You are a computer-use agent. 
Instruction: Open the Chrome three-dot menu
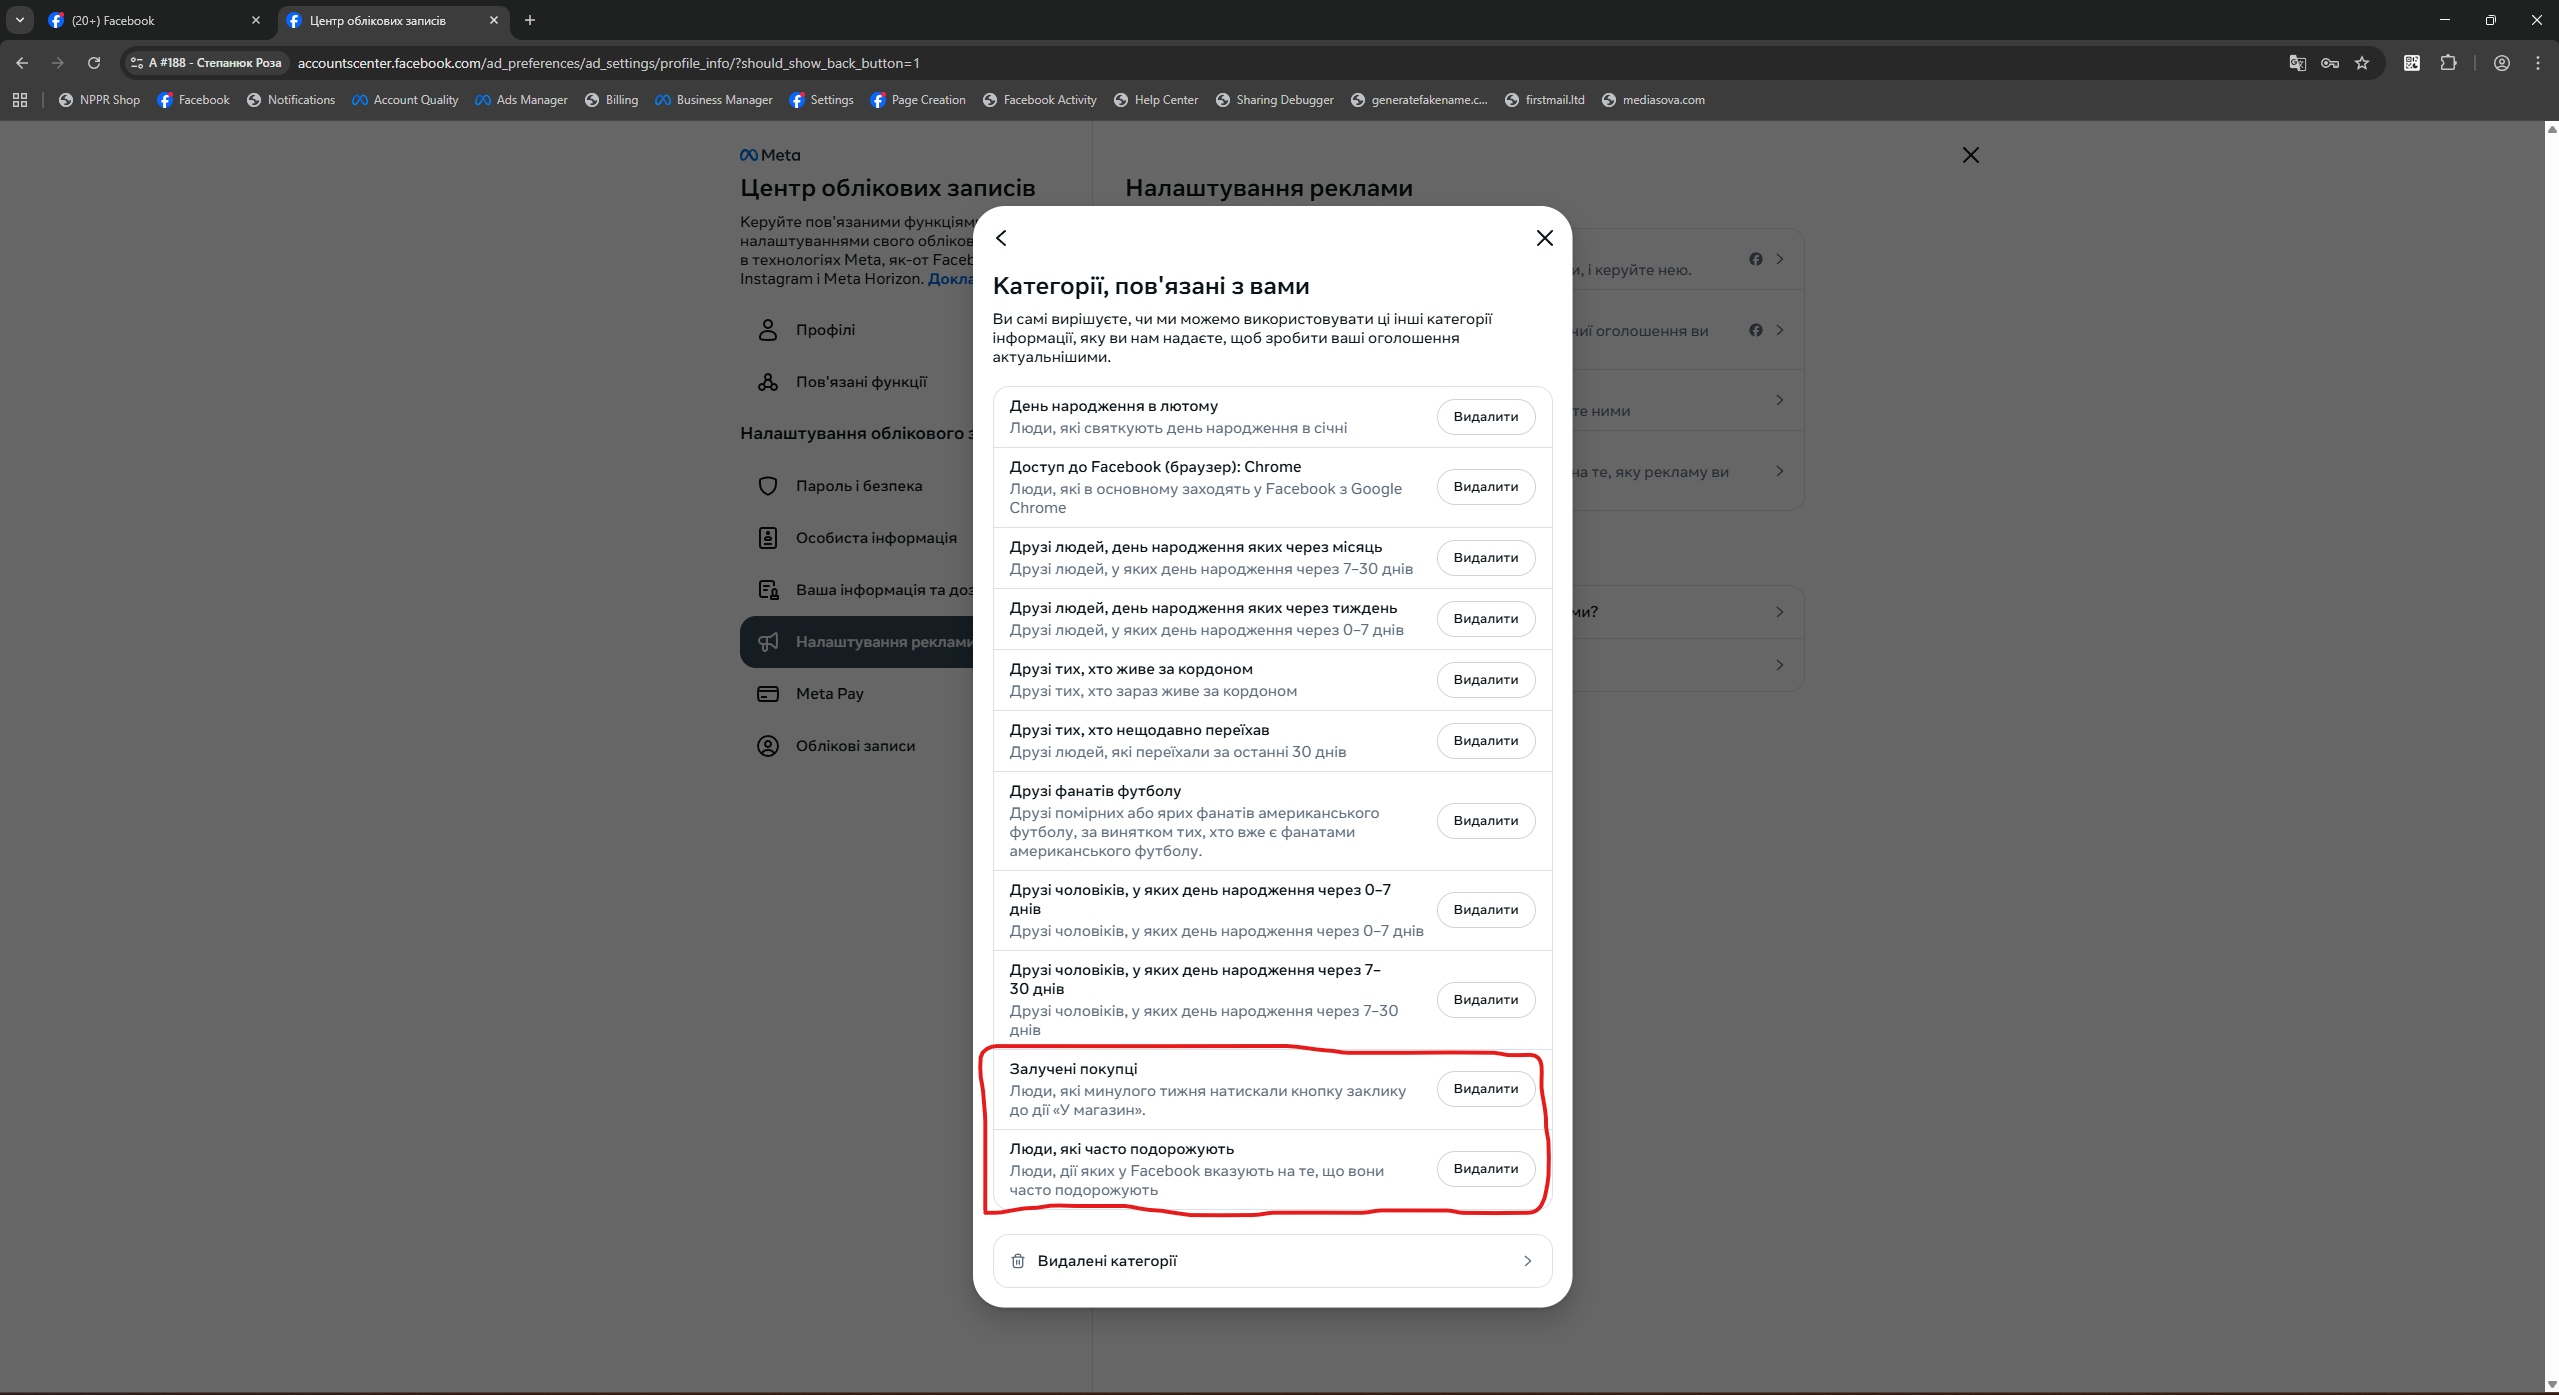coord(2537,63)
